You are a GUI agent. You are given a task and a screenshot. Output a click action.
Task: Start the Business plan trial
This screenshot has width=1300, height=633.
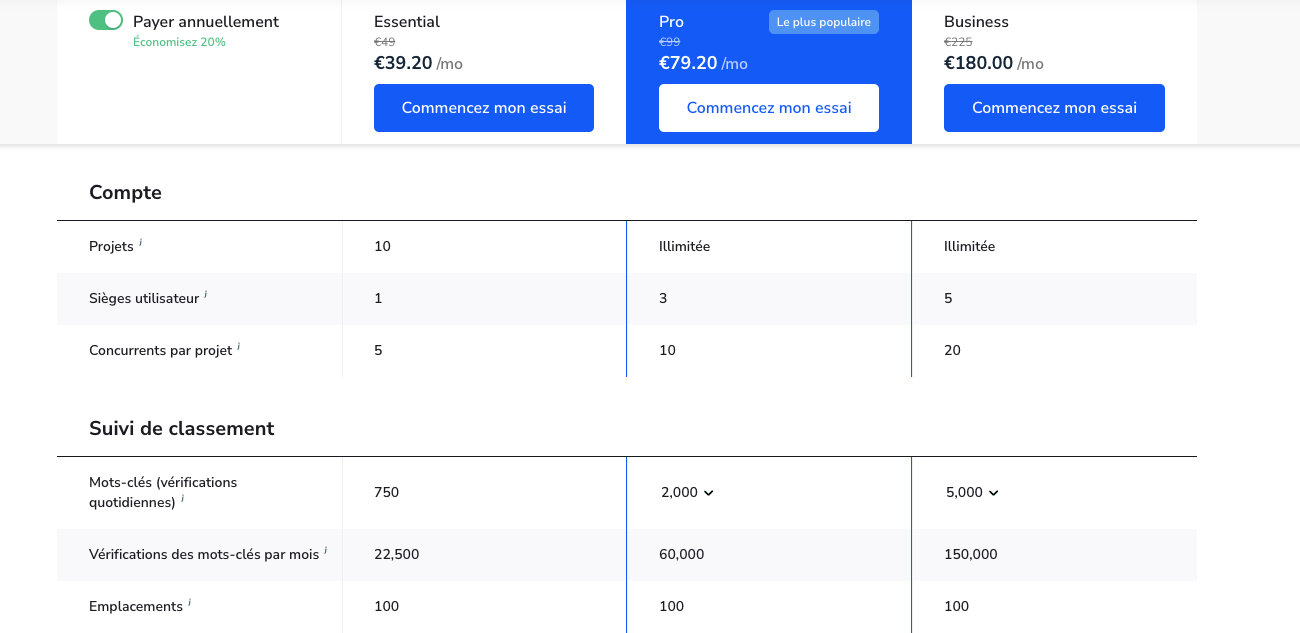pyautogui.click(x=1054, y=108)
